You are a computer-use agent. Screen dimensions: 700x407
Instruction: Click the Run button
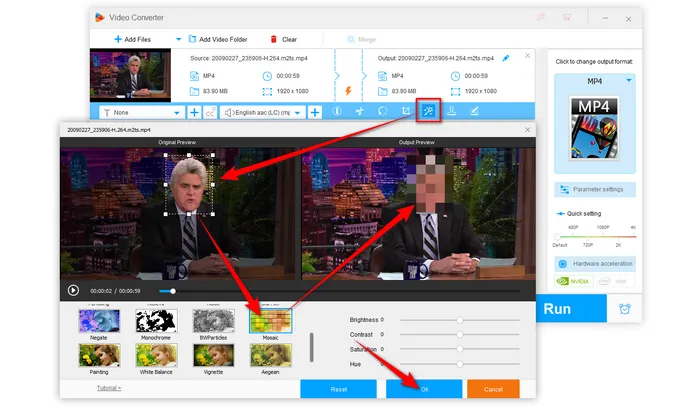click(571, 308)
